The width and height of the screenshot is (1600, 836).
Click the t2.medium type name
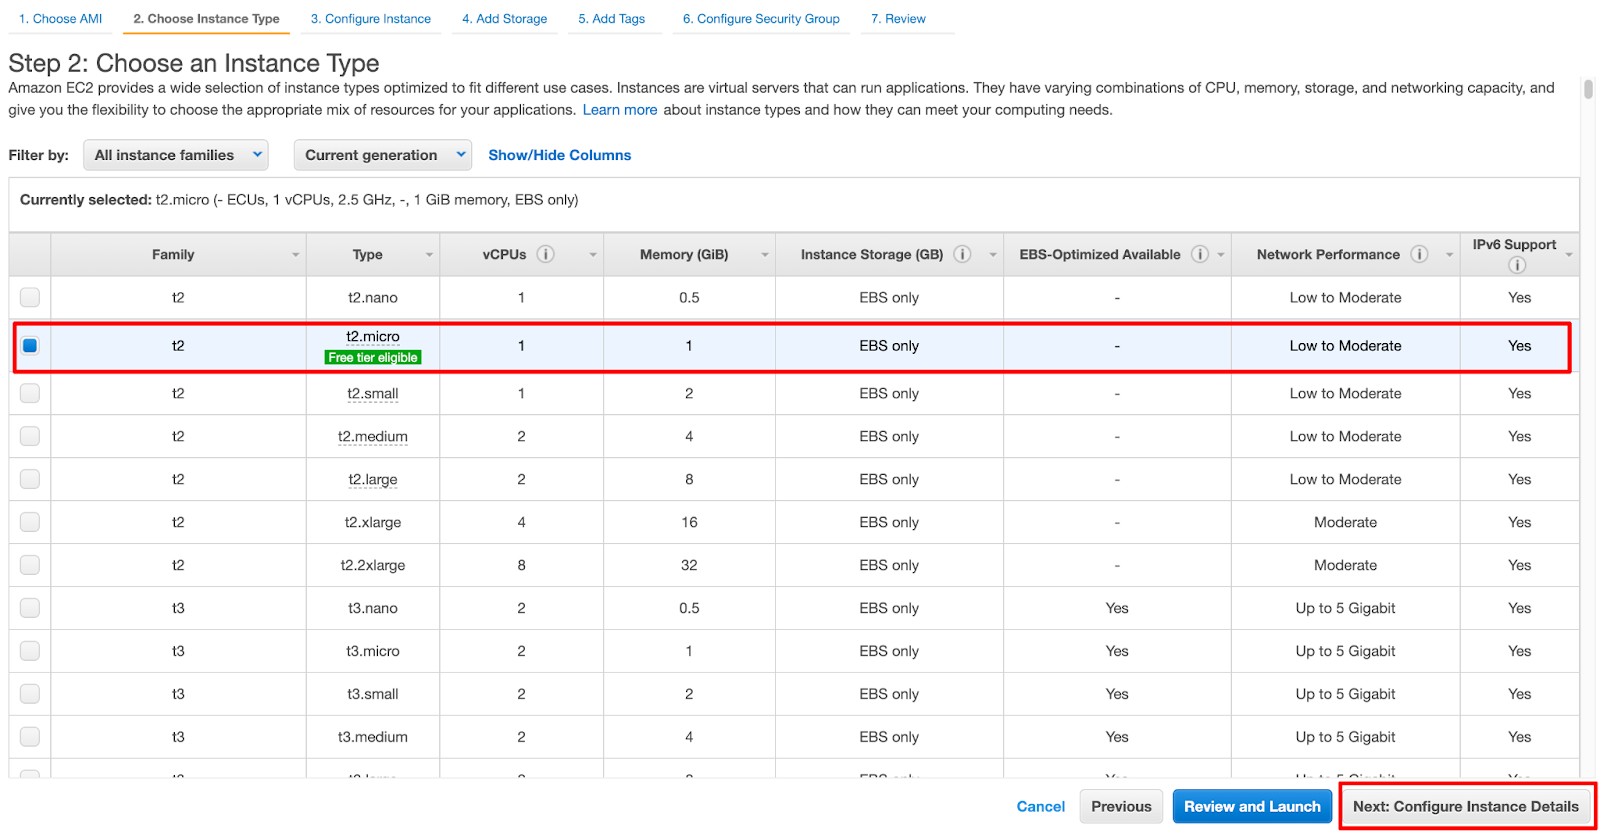click(x=373, y=436)
